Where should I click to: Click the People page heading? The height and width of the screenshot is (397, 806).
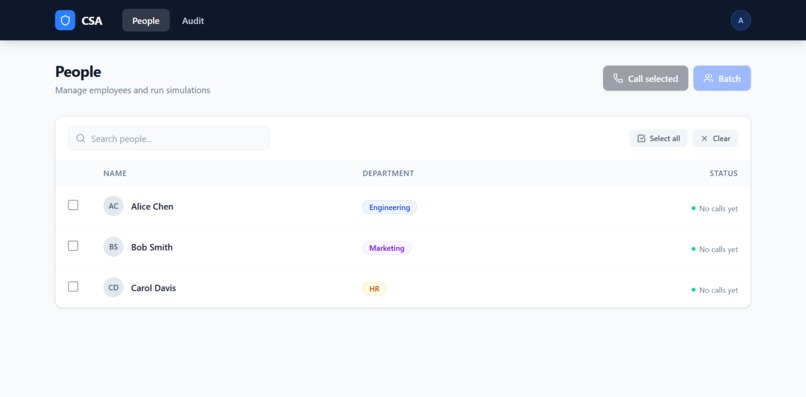pyautogui.click(x=78, y=71)
